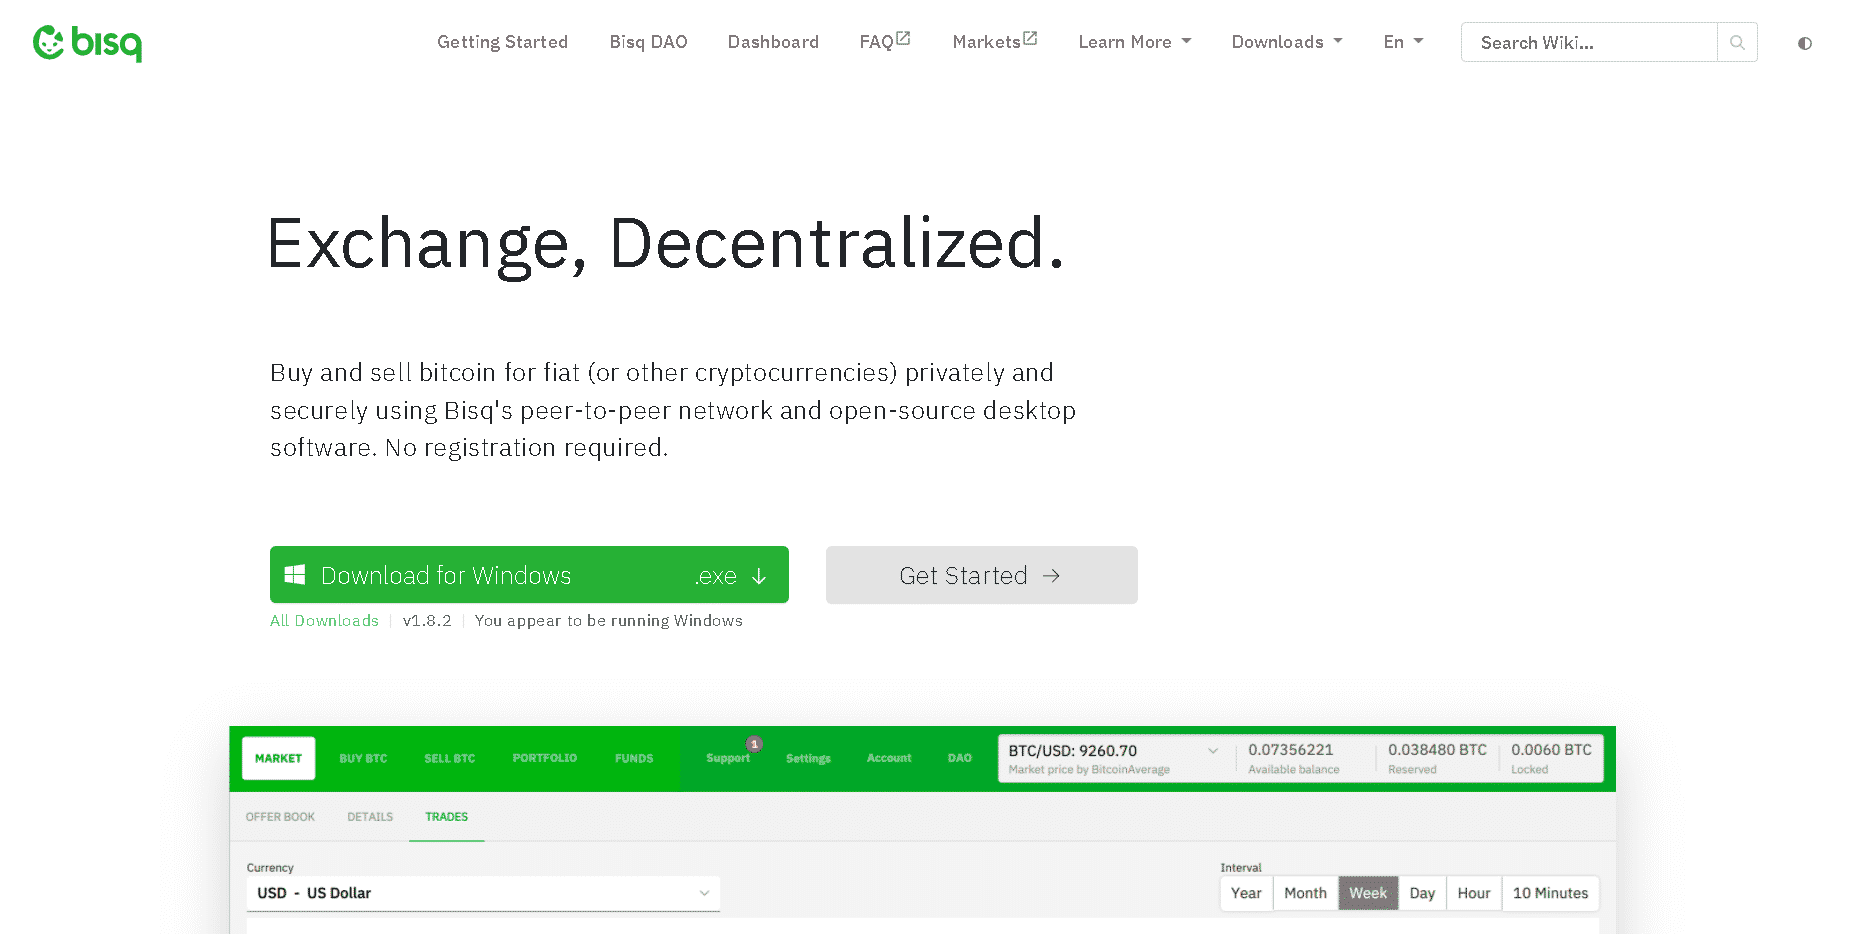1864x934 pixels.
Task: Select Hour interval
Action: click(1474, 893)
